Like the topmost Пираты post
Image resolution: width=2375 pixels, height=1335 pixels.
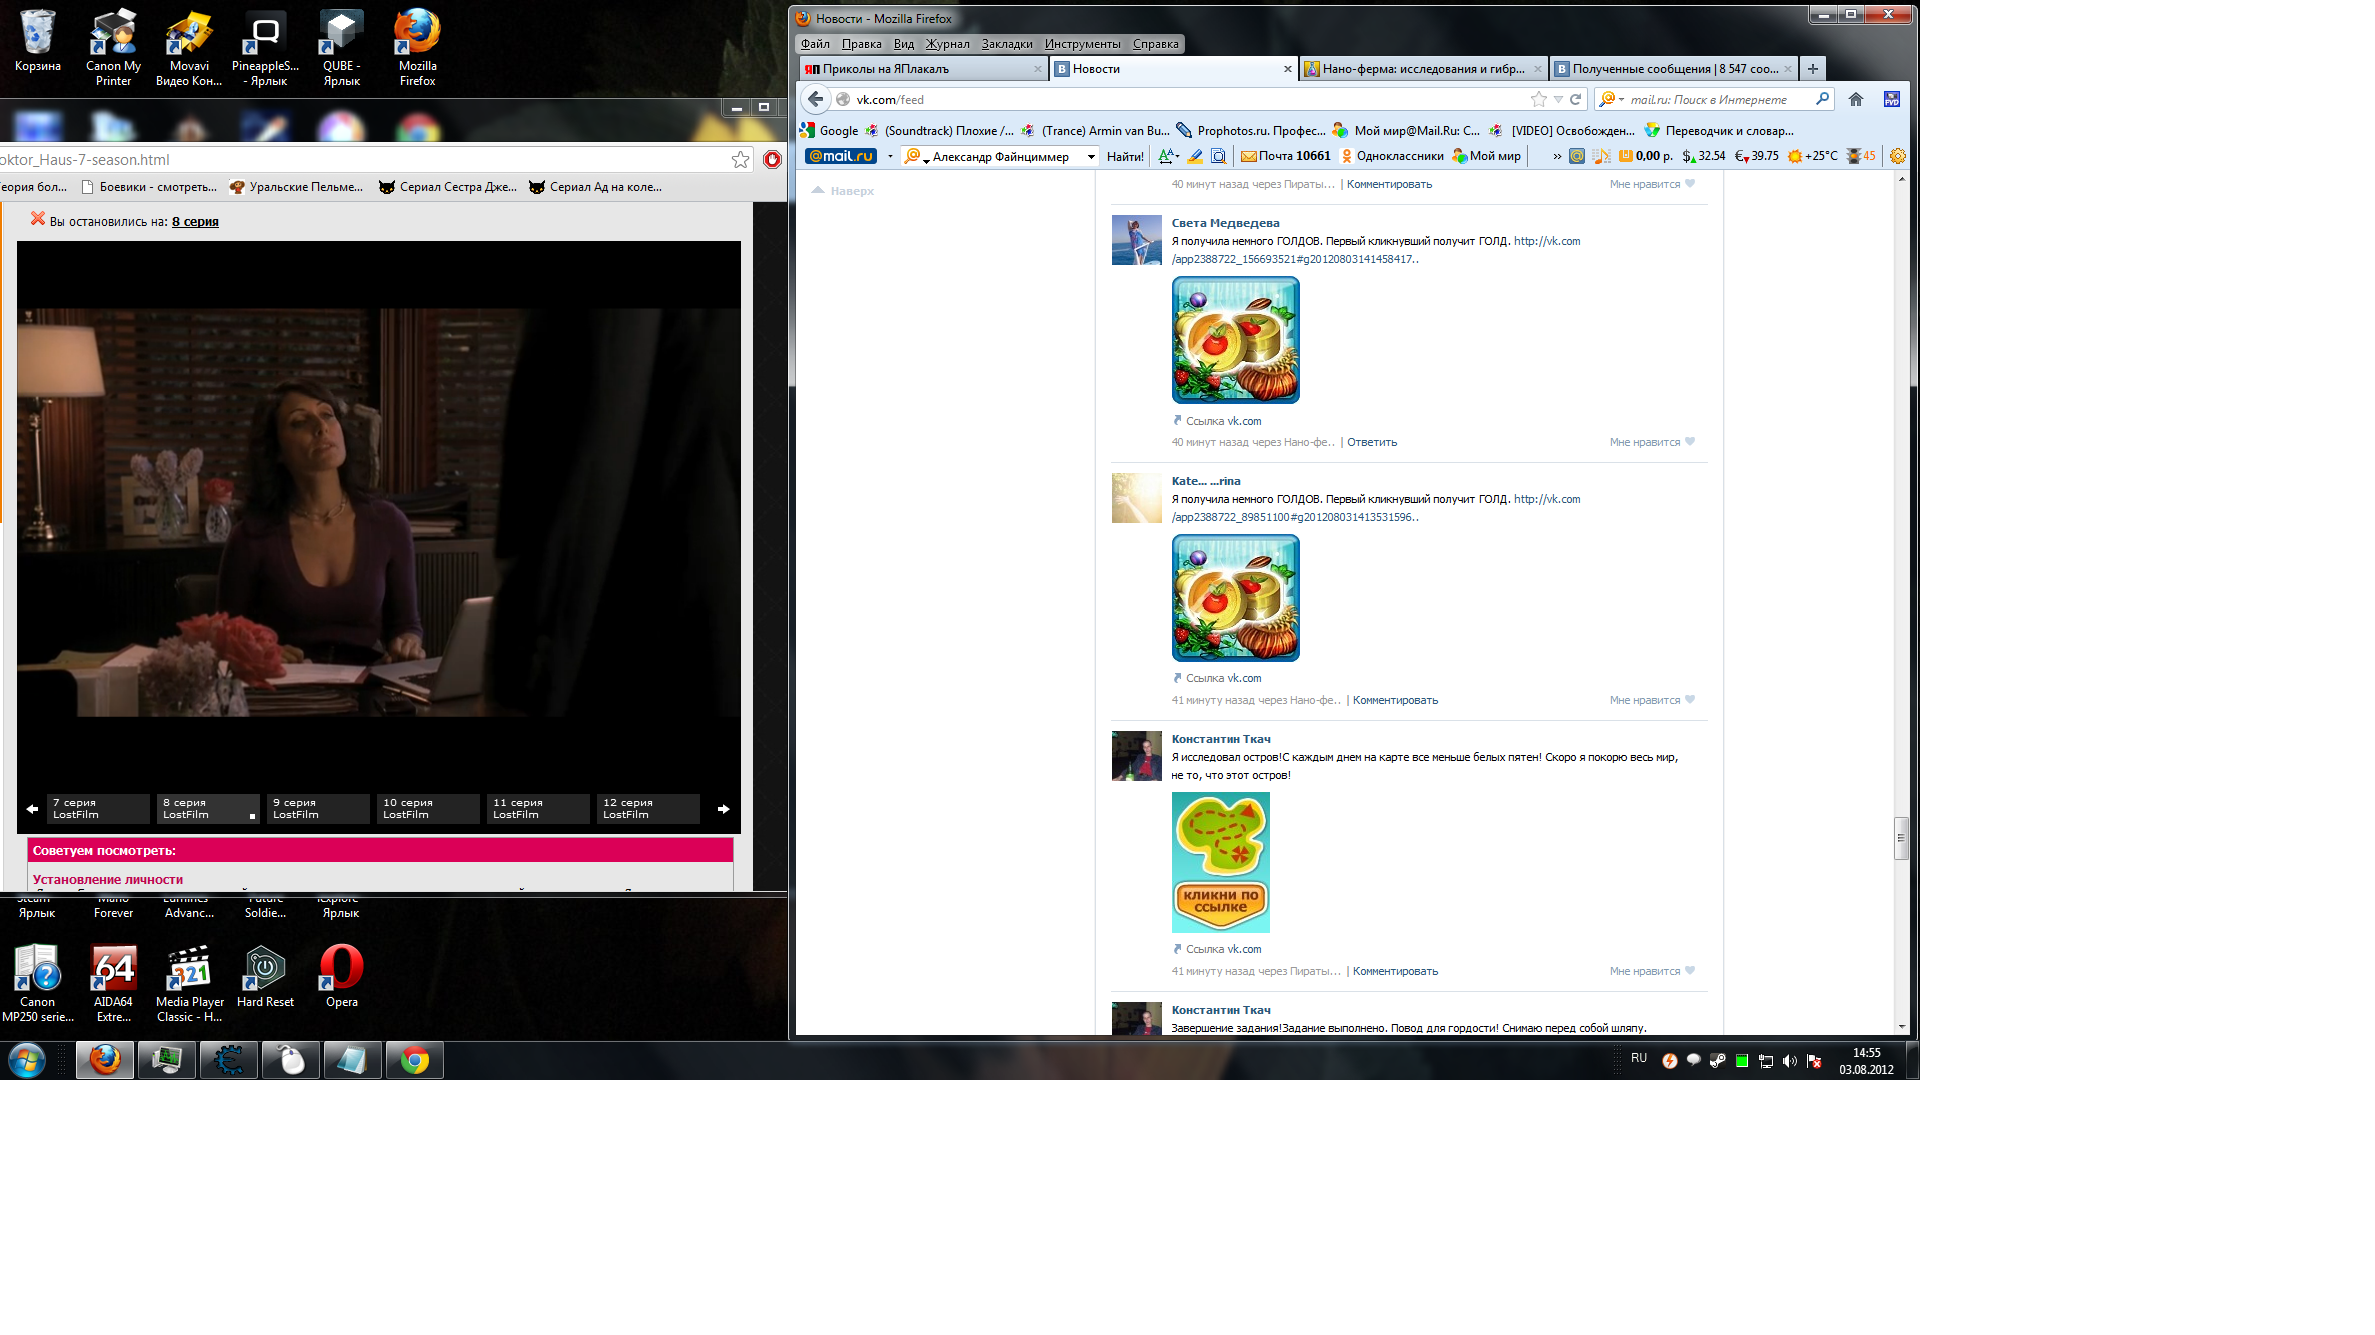1652,184
